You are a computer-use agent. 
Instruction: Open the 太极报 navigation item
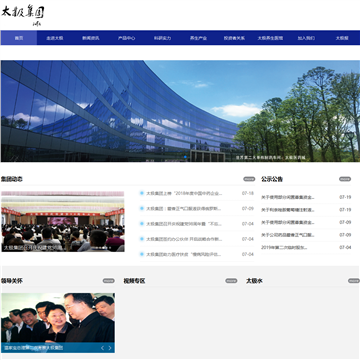coord(342,38)
